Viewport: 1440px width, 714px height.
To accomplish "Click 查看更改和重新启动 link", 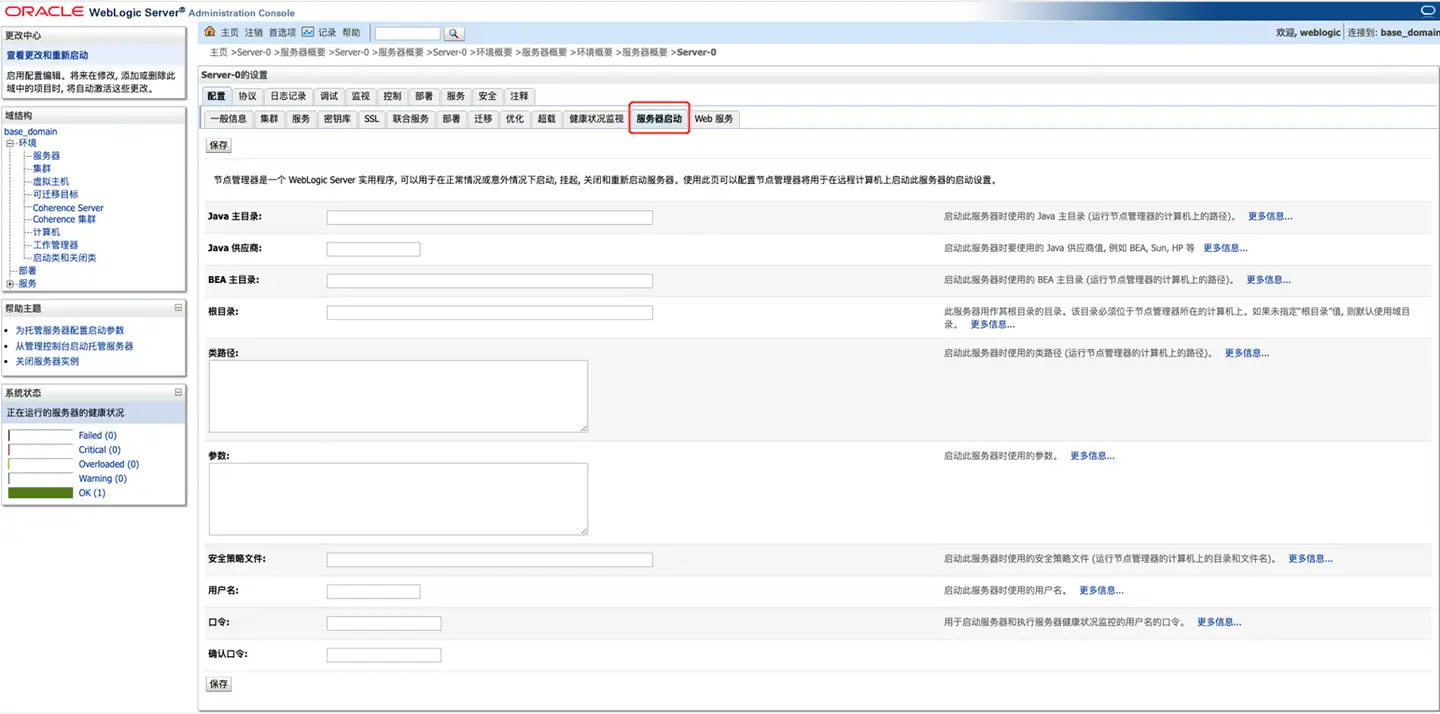I will pos(47,56).
